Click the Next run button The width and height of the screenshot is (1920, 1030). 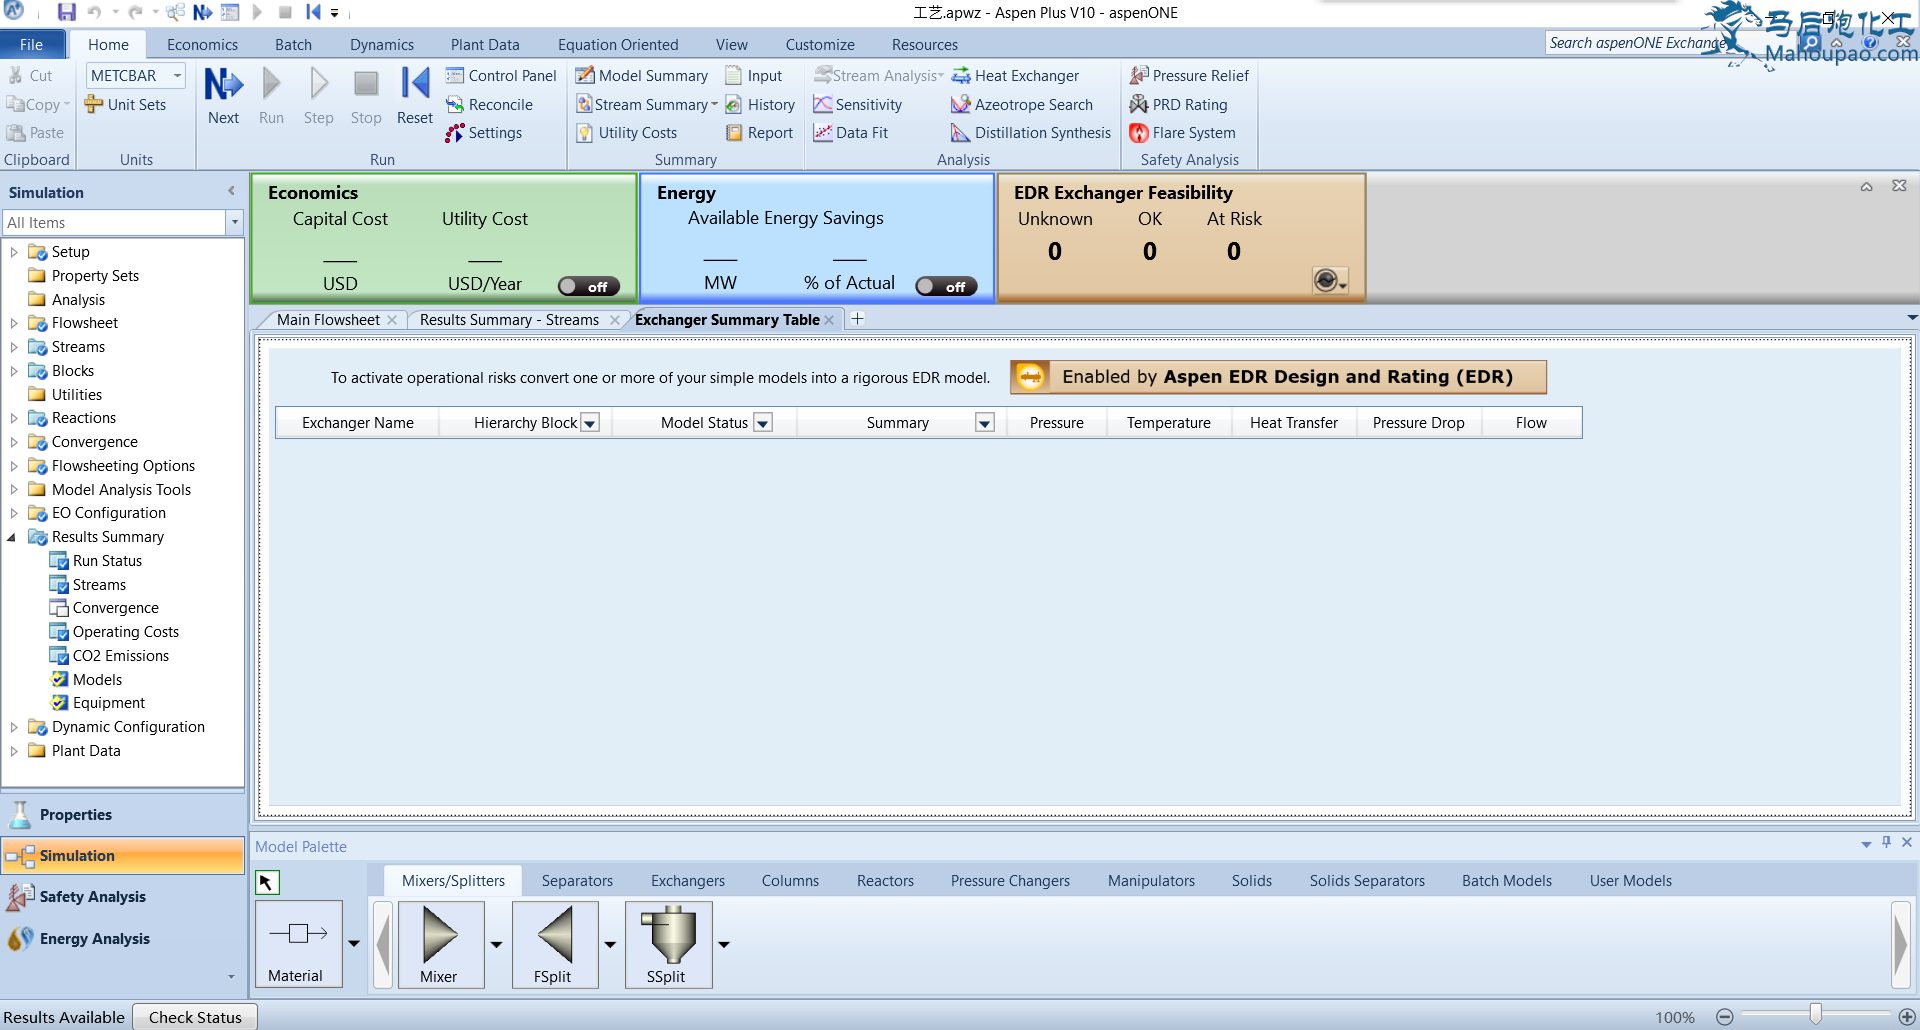pos(223,96)
